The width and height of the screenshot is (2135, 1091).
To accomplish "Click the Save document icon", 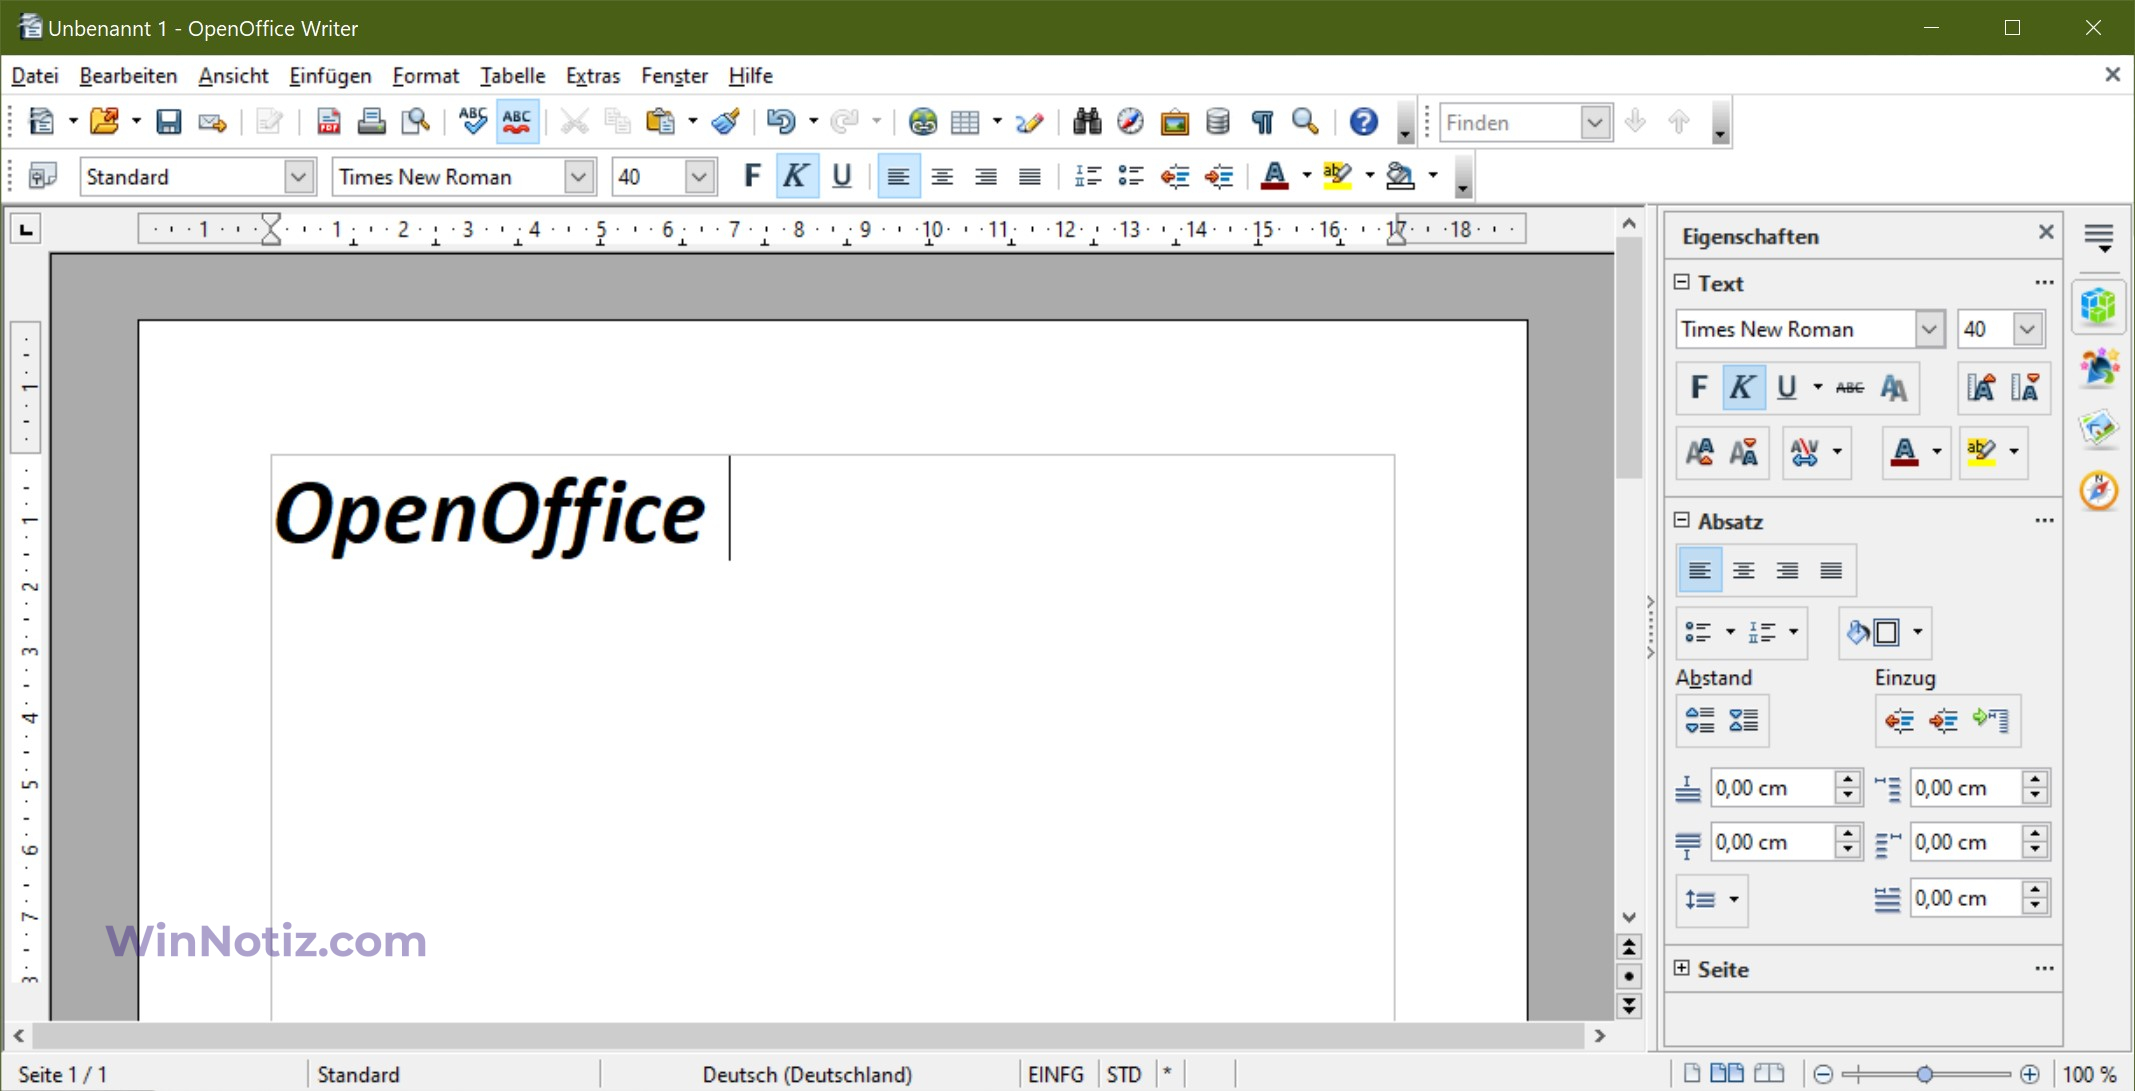I will point(168,122).
